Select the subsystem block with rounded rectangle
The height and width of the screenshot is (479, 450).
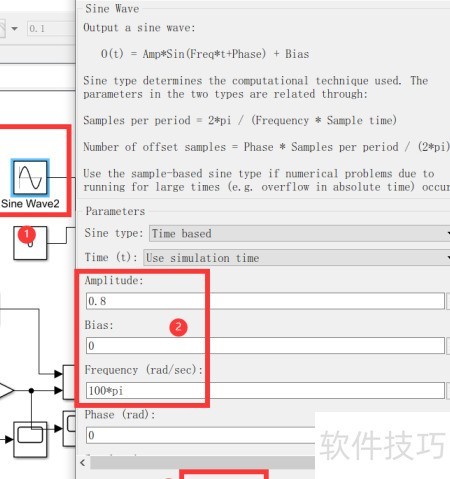30,439
